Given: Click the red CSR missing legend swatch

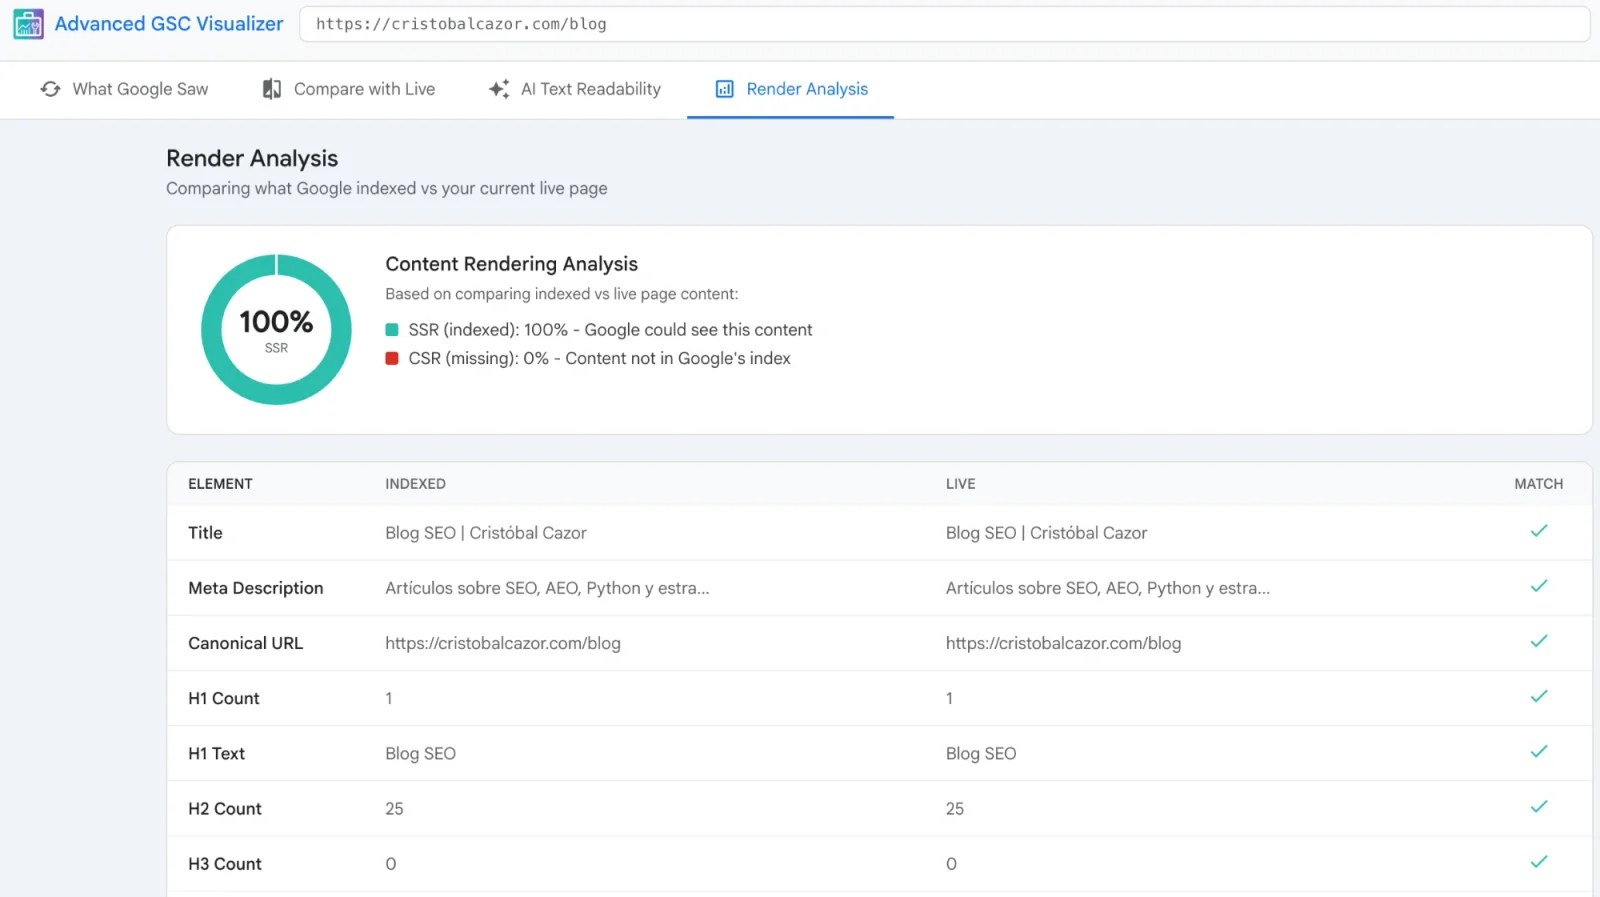Looking at the screenshot, I should (x=392, y=358).
